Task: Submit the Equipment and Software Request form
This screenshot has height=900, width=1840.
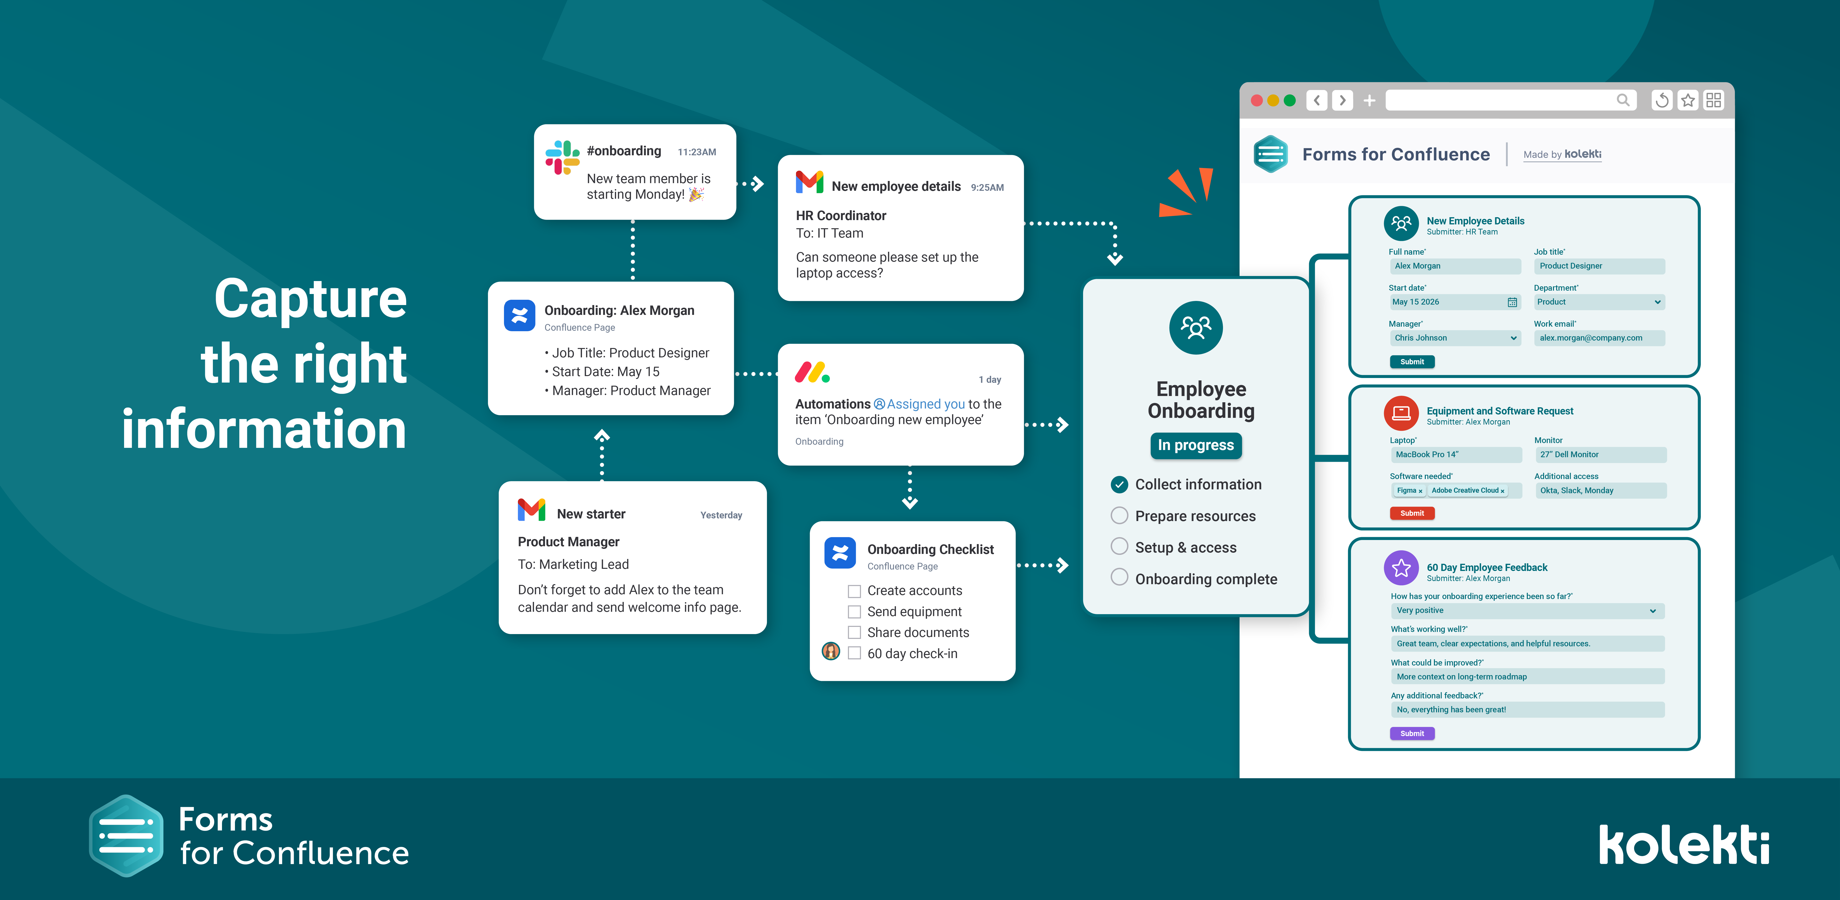Action: coord(1412,513)
